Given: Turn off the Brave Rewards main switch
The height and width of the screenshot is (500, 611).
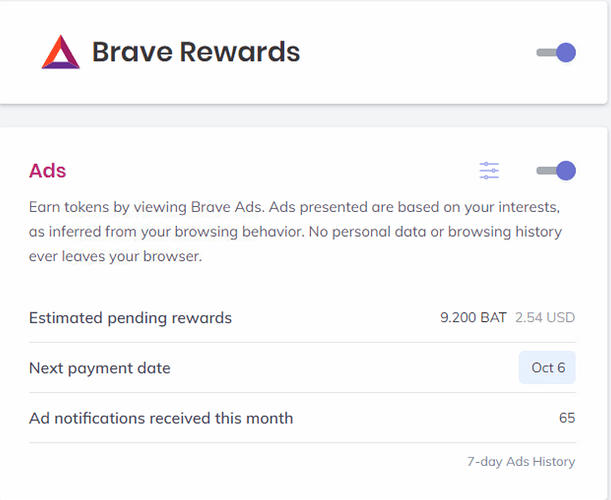Looking at the screenshot, I should tap(556, 52).
